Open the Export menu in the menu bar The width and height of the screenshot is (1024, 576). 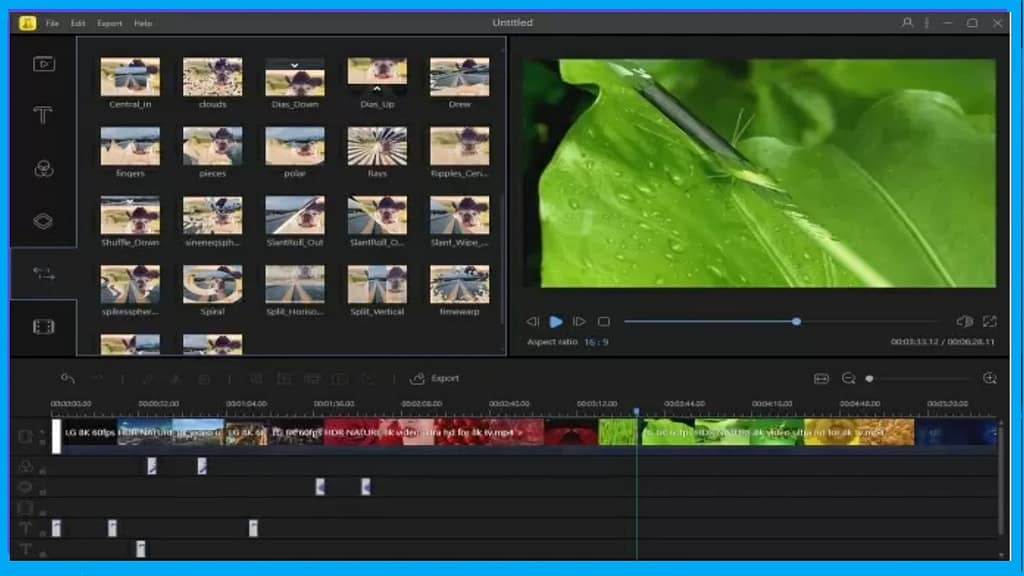110,22
